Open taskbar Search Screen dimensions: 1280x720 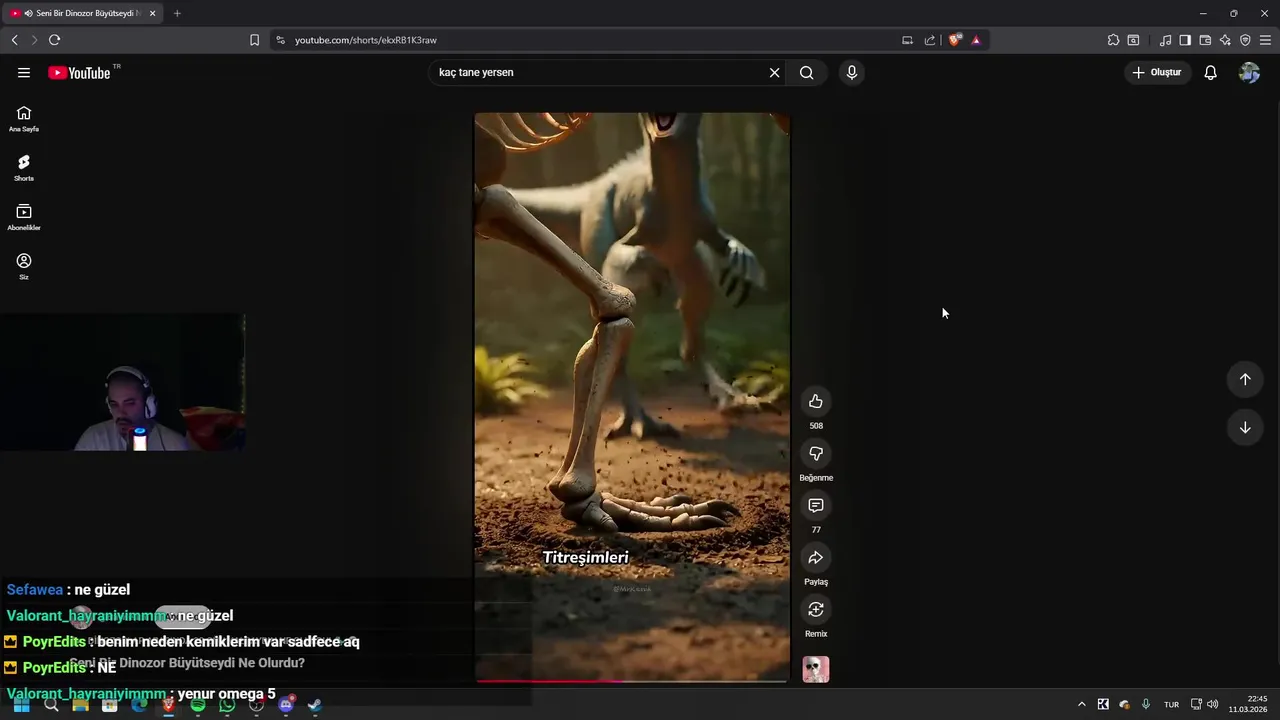51,705
